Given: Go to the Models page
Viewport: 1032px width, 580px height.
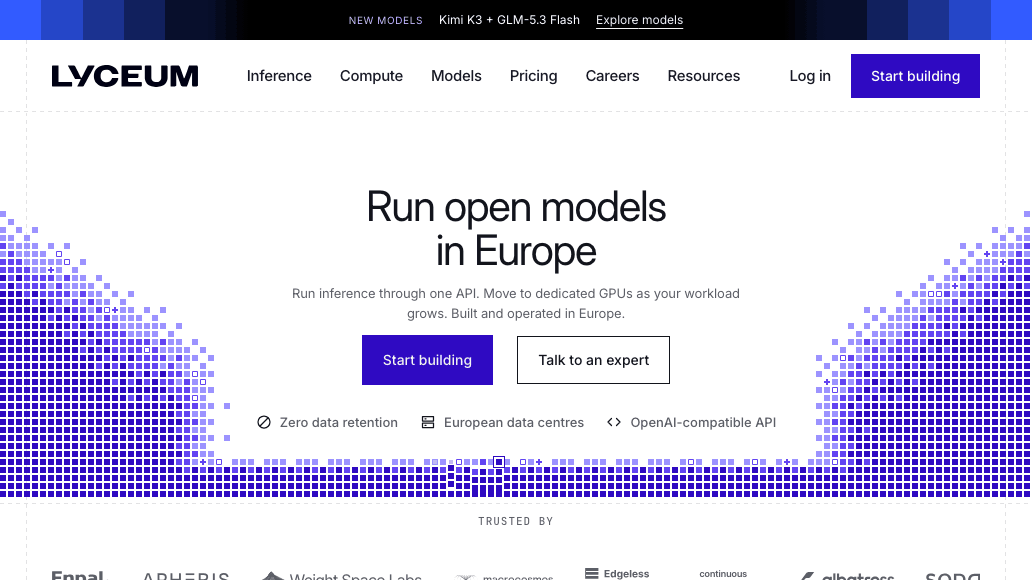Looking at the screenshot, I should [456, 76].
